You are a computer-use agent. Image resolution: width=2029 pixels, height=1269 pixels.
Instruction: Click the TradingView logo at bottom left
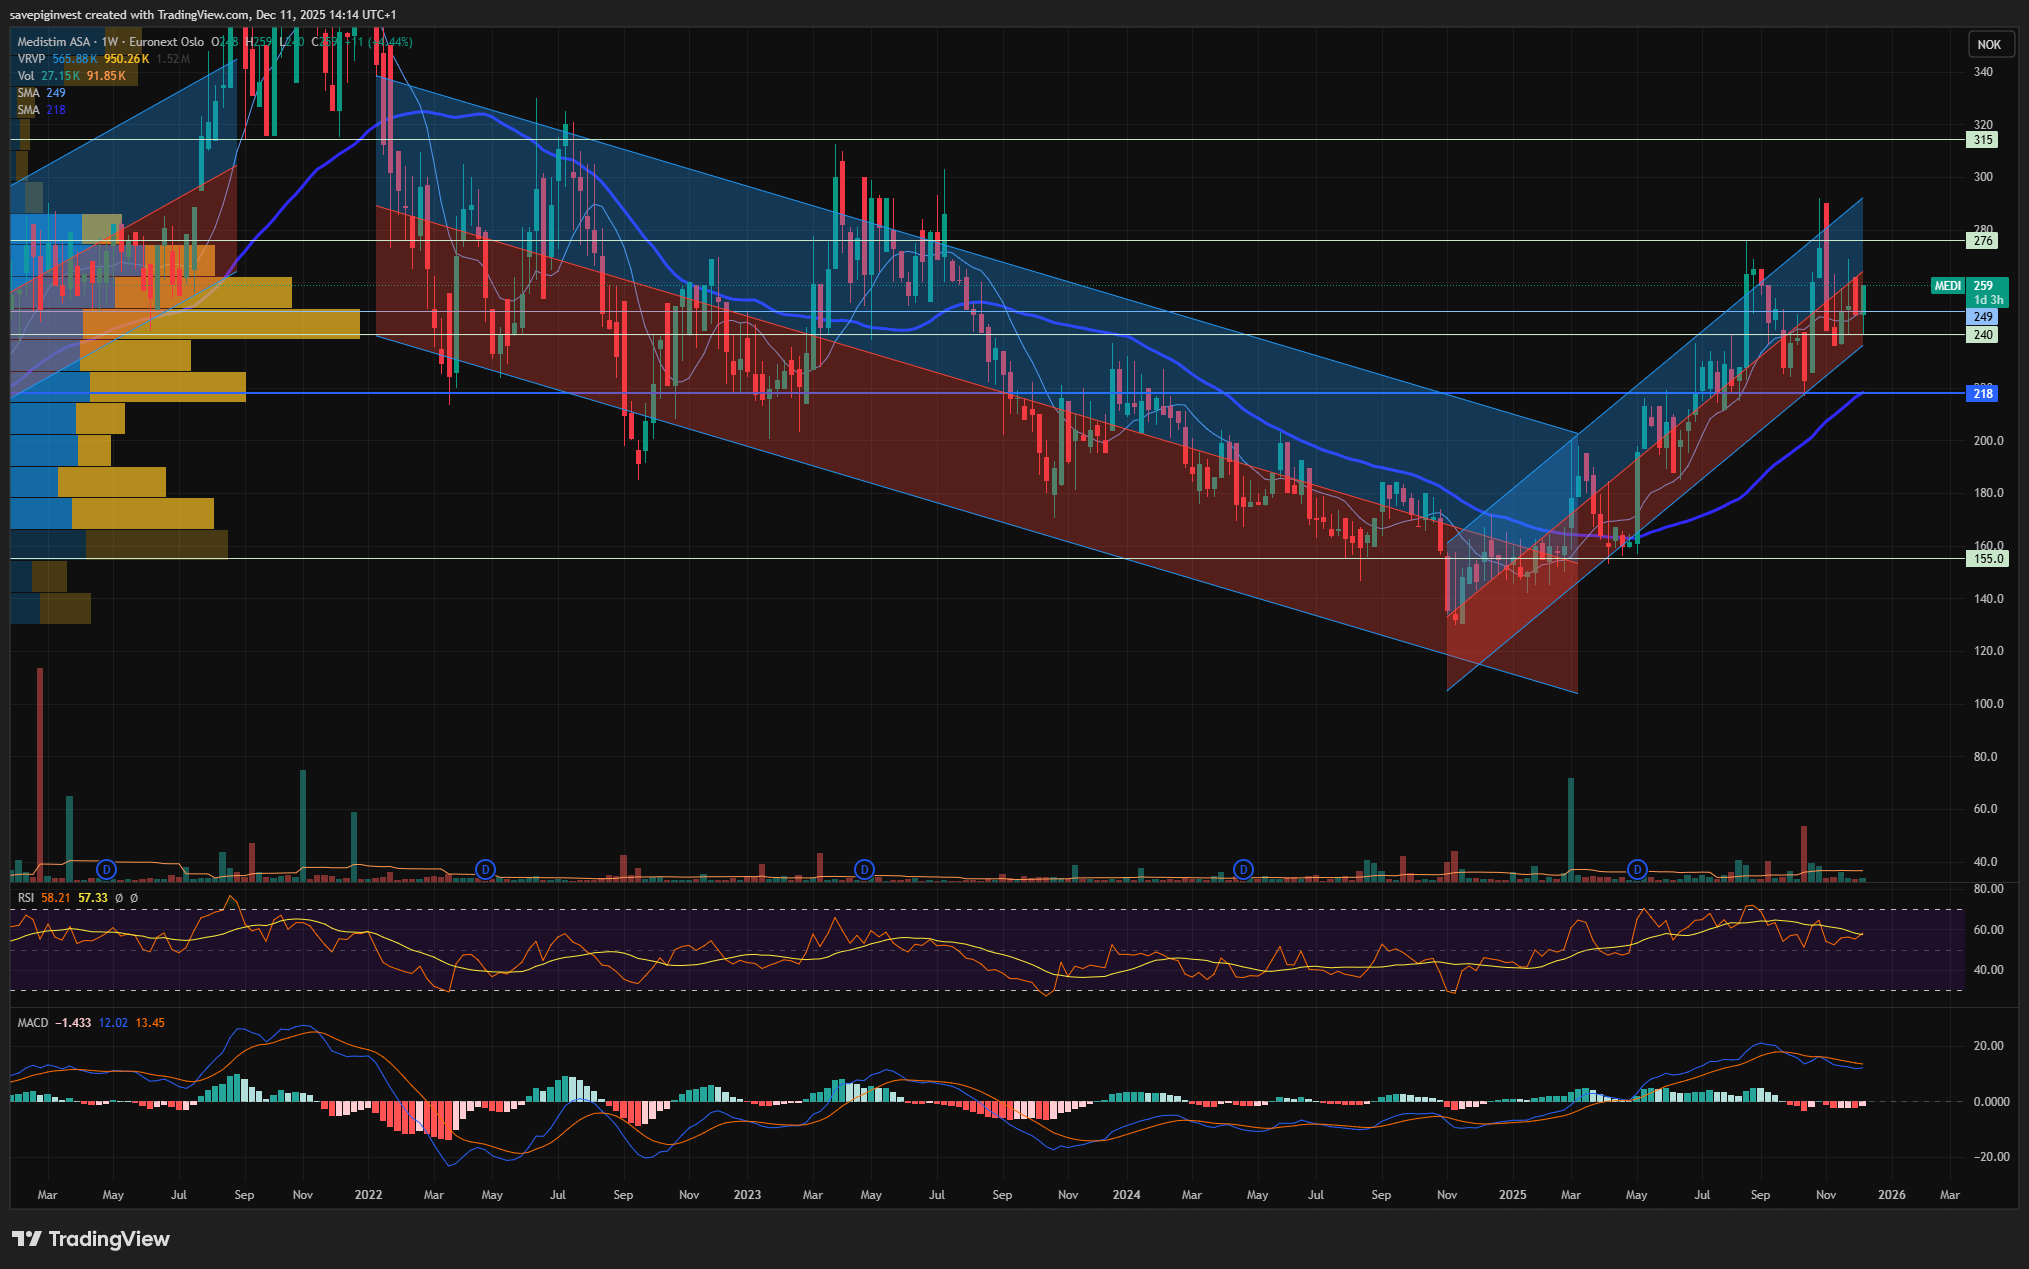pos(91,1239)
